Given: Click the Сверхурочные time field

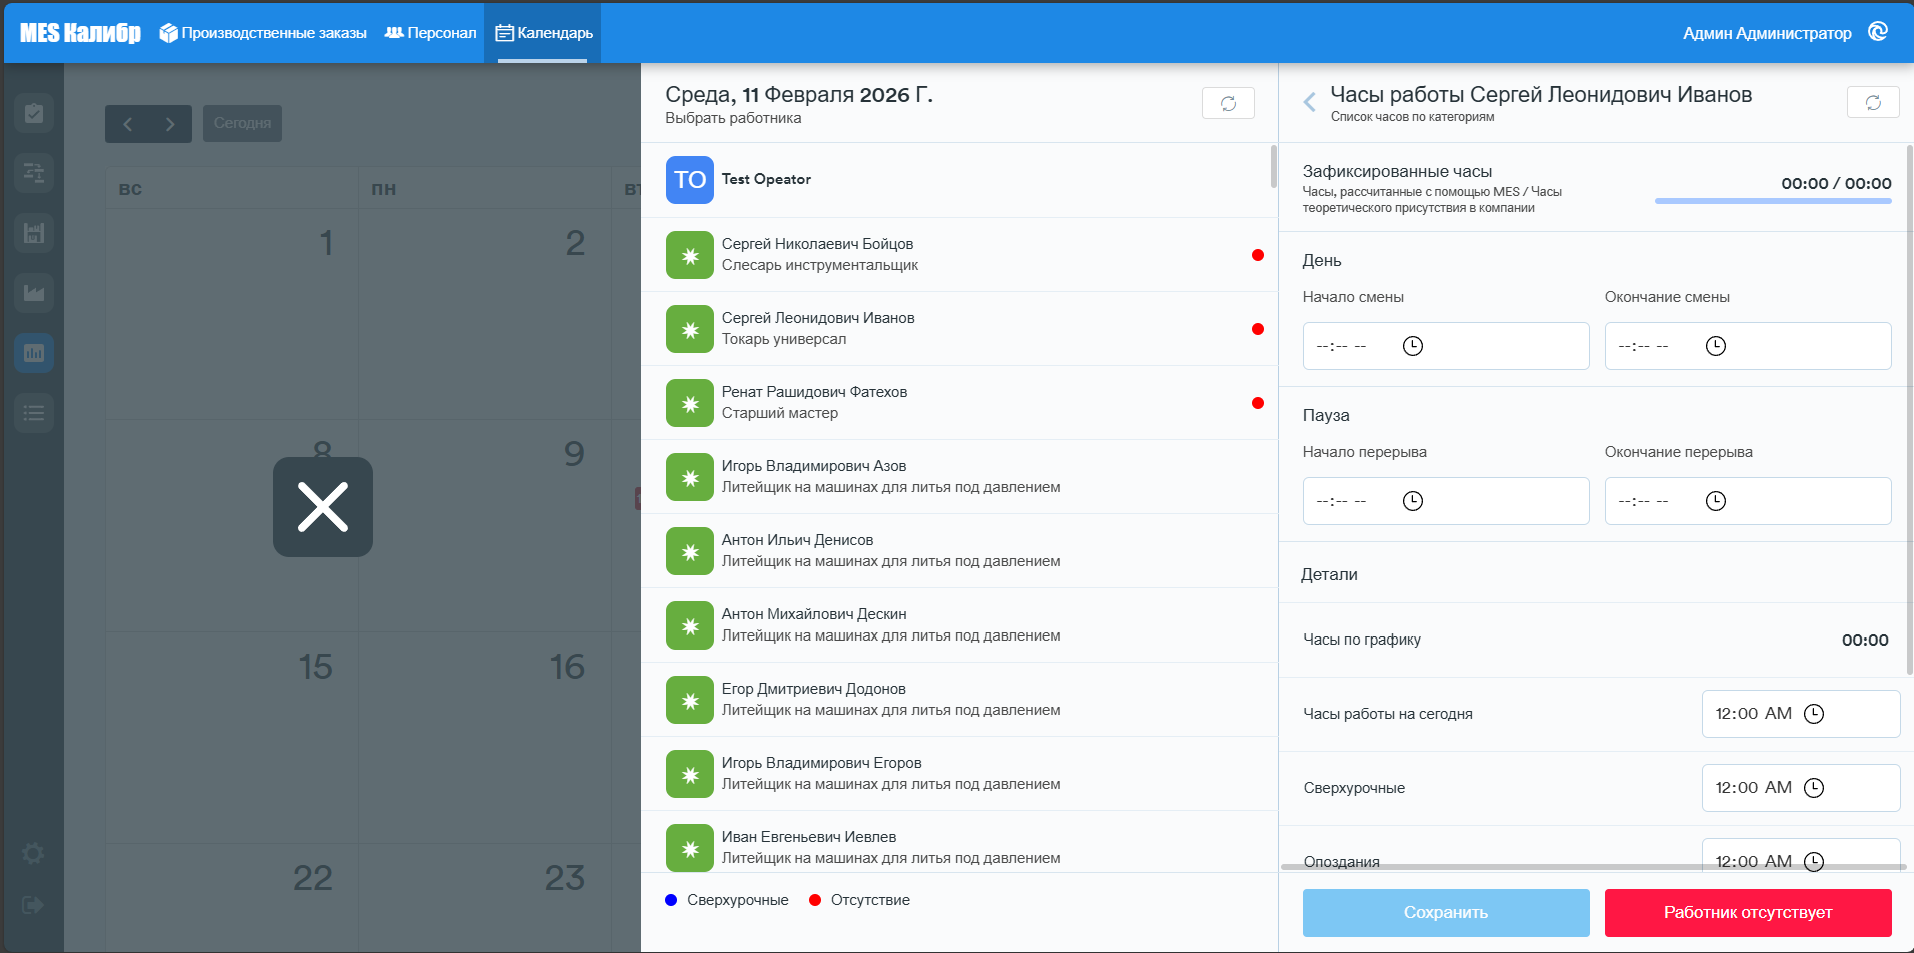Looking at the screenshot, I should coord(1801,788).
